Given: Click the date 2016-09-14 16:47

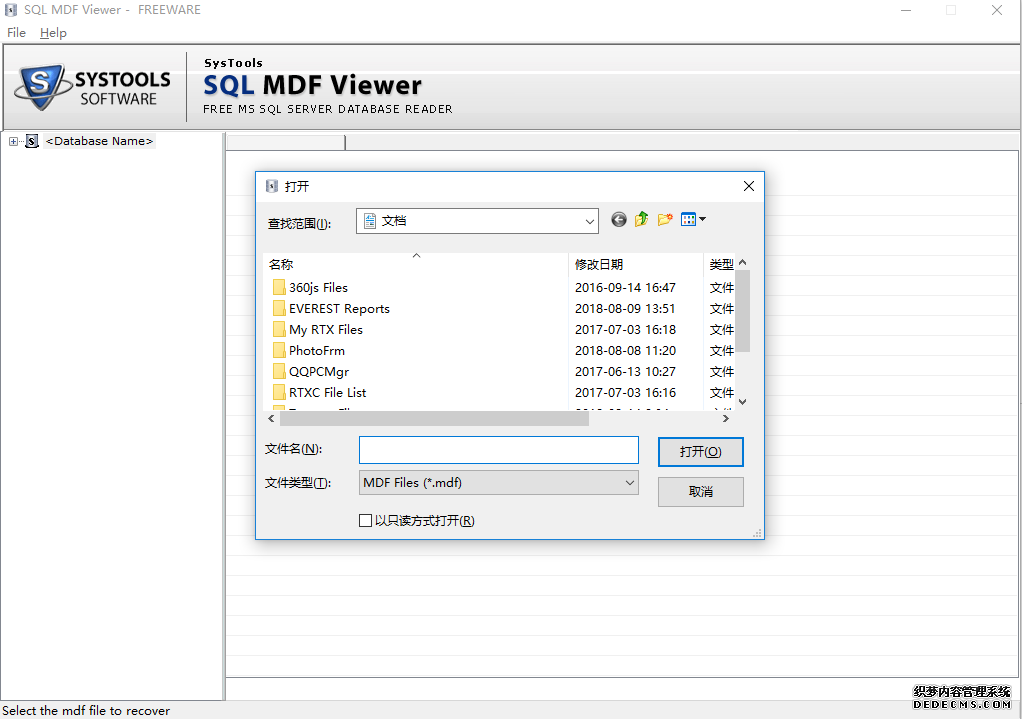Looking at the screenshot, I should (x=625, y=287).
